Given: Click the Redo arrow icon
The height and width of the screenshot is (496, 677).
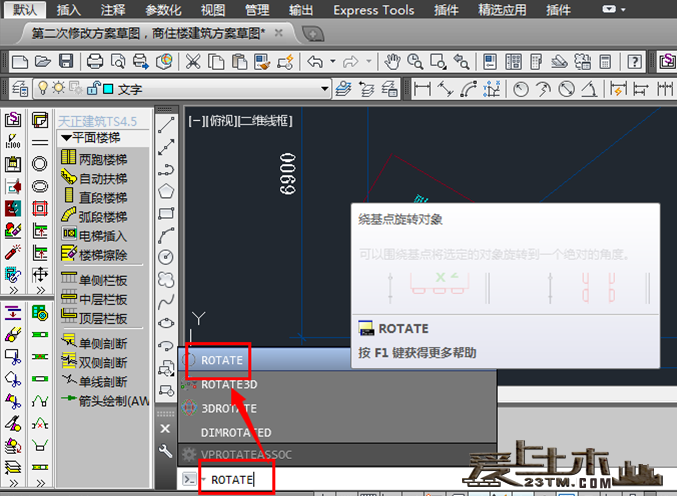Looking at the screenshot, I should (351, 62).
